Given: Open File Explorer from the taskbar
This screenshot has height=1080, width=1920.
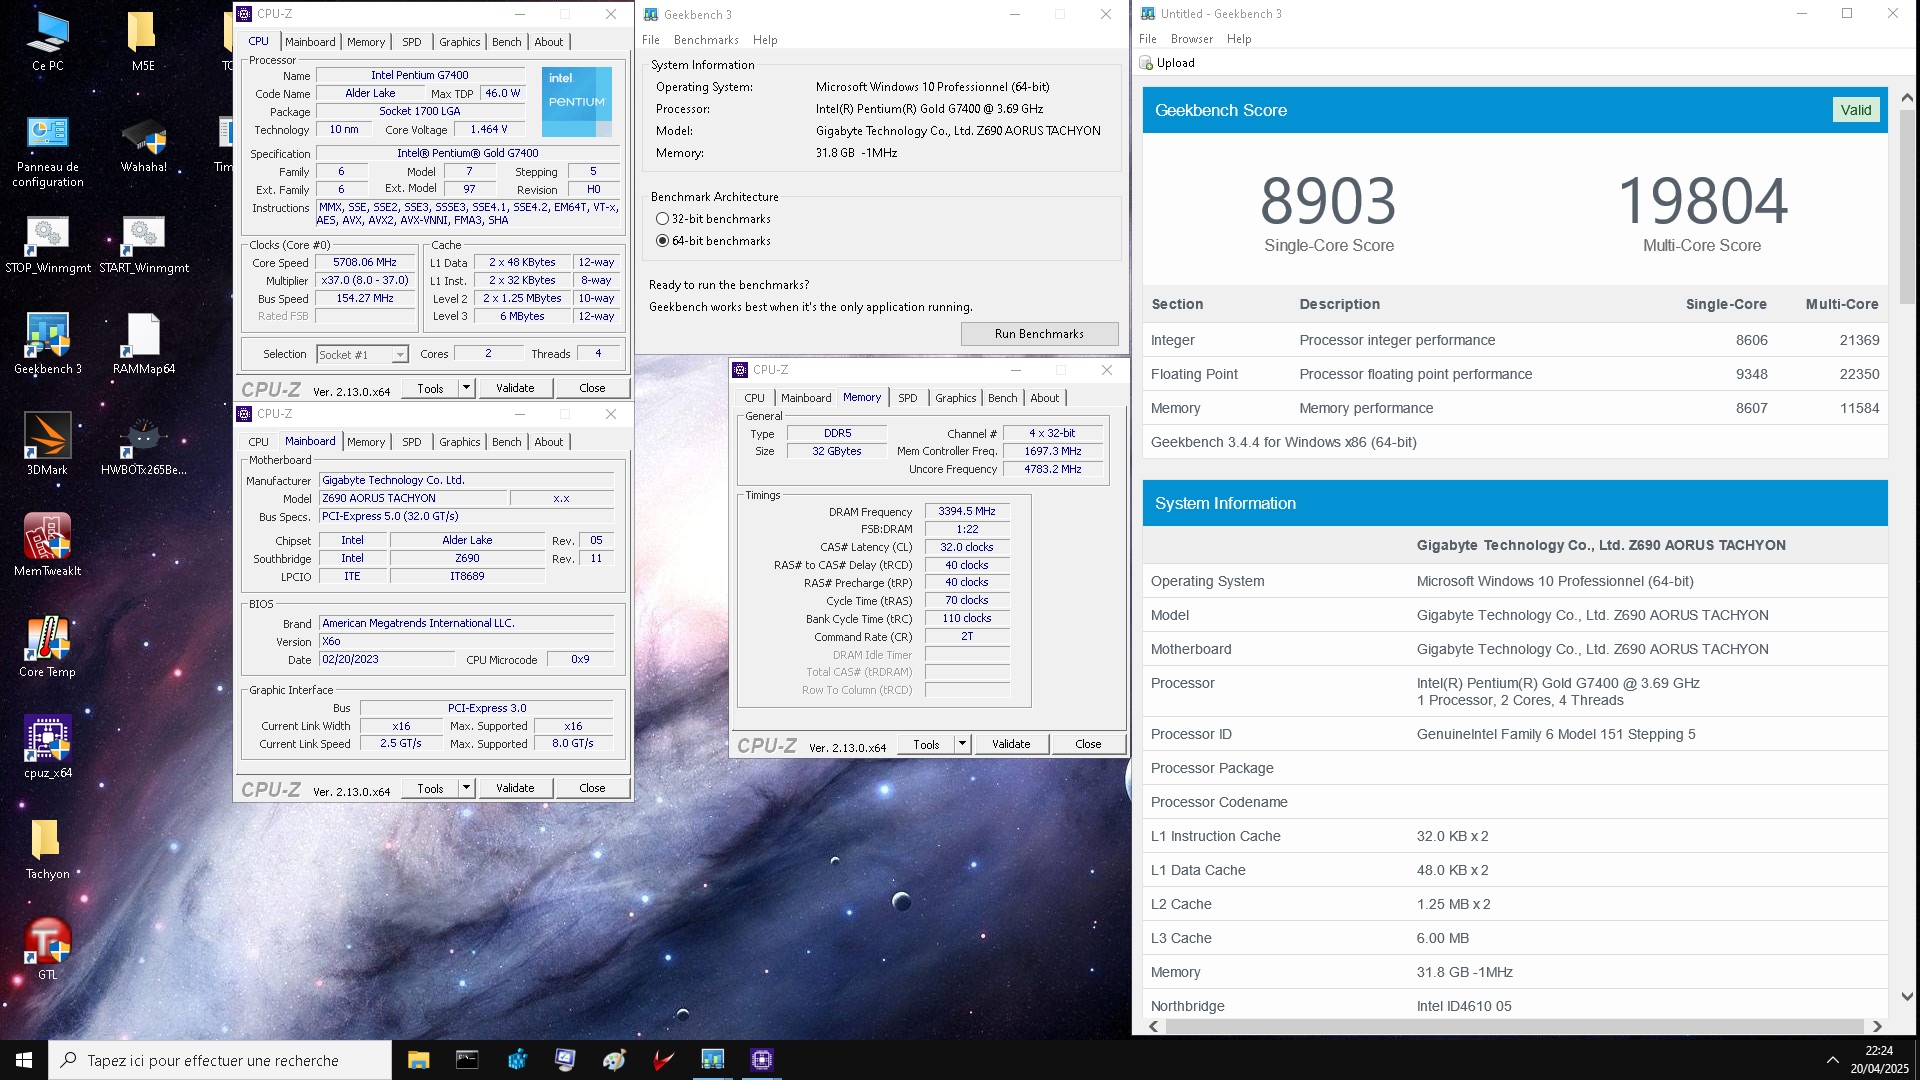Looking at the screenshot, I should [x=418, y=1060].
